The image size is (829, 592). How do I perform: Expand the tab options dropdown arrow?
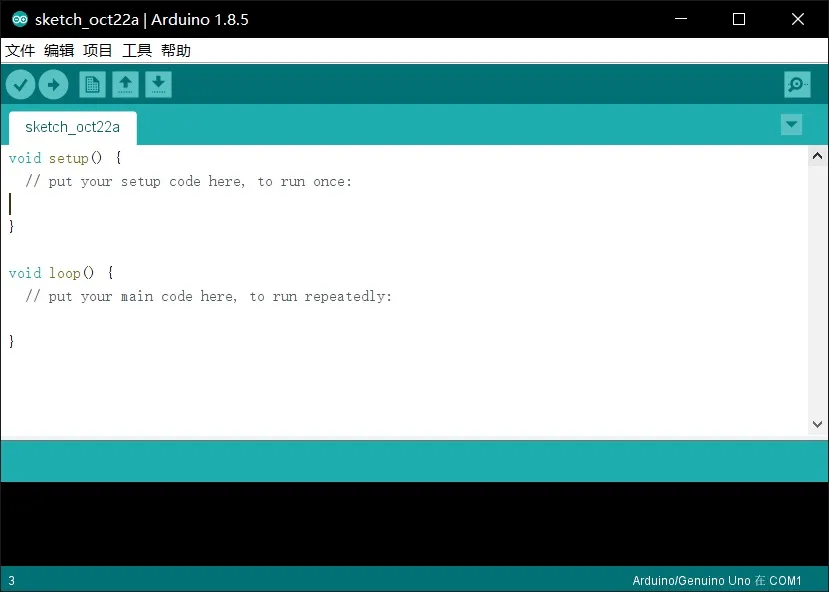(791, 125)
